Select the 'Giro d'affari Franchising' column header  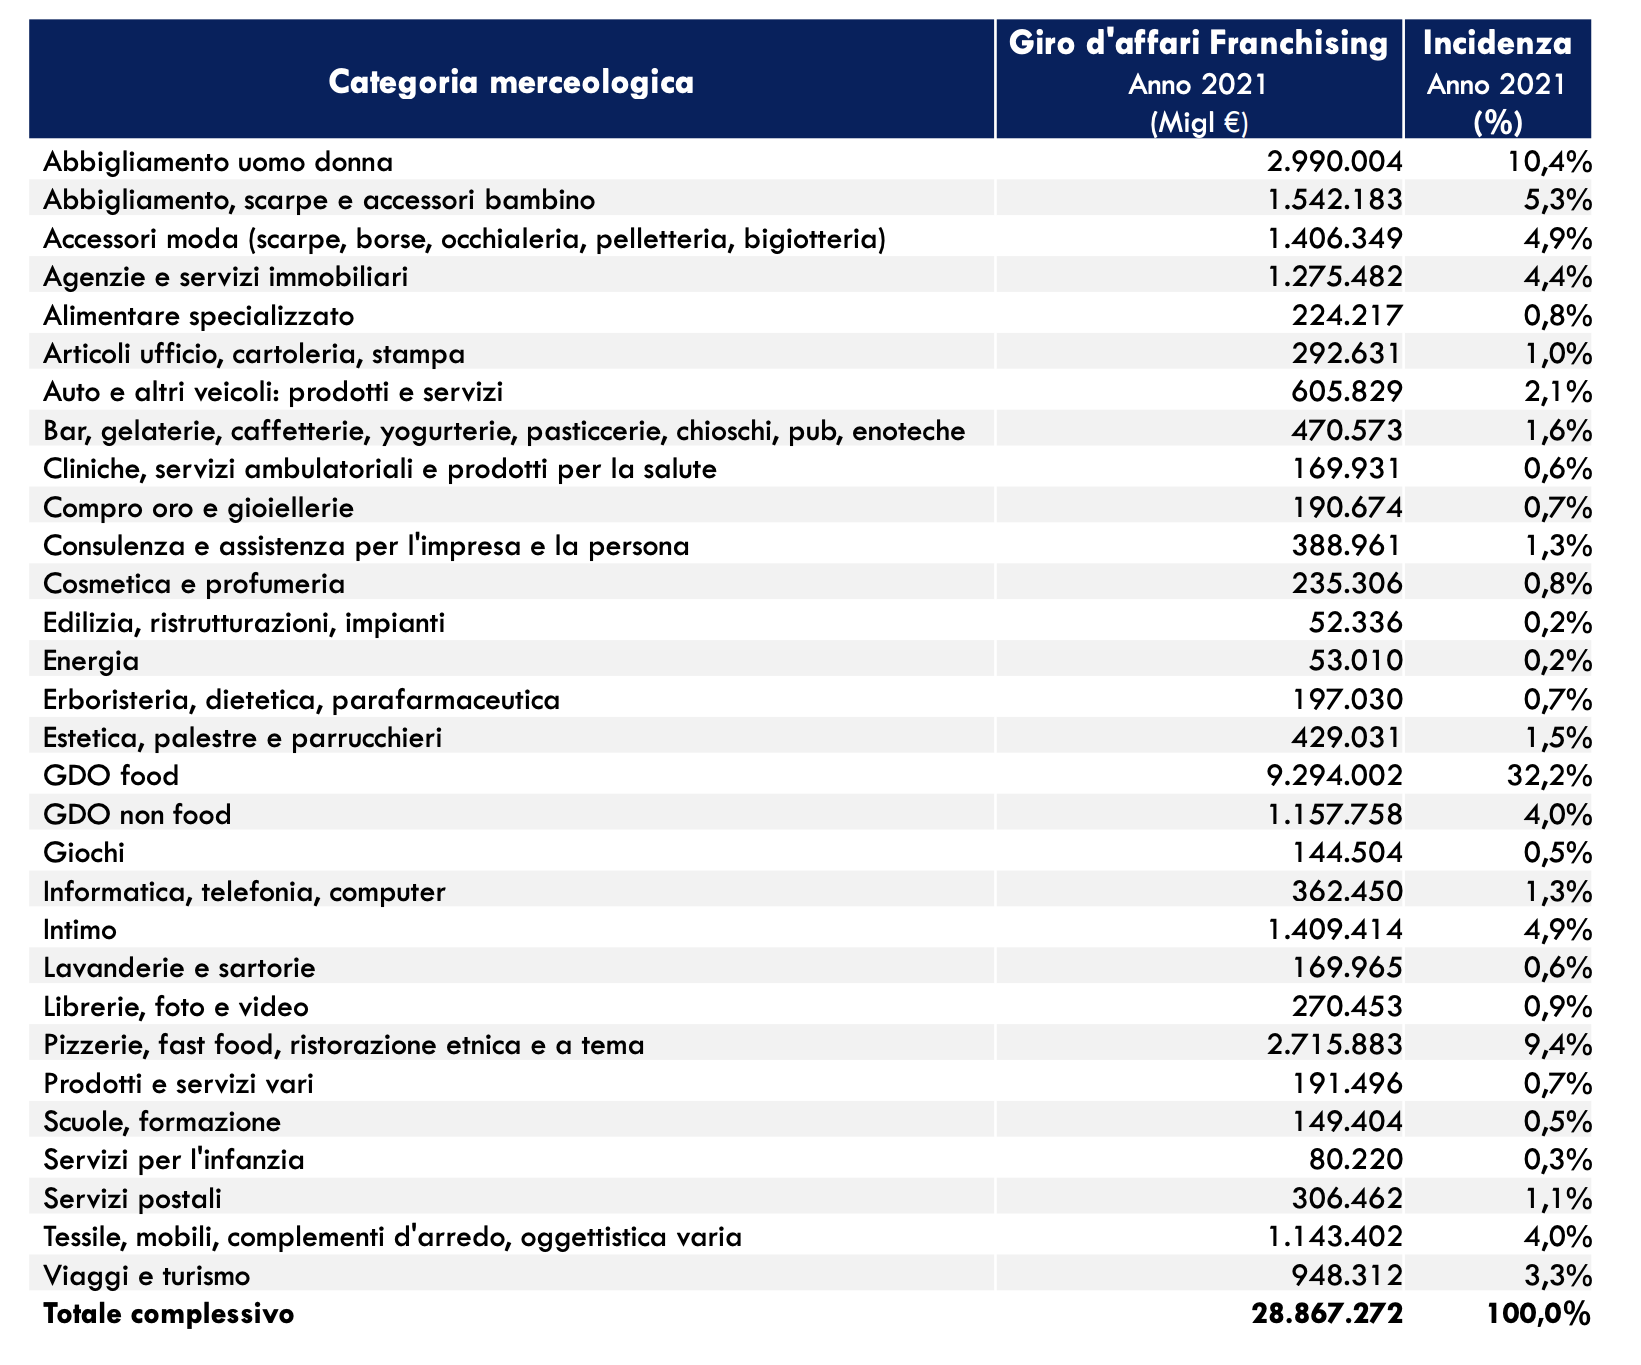click(x=1198, y=44)
